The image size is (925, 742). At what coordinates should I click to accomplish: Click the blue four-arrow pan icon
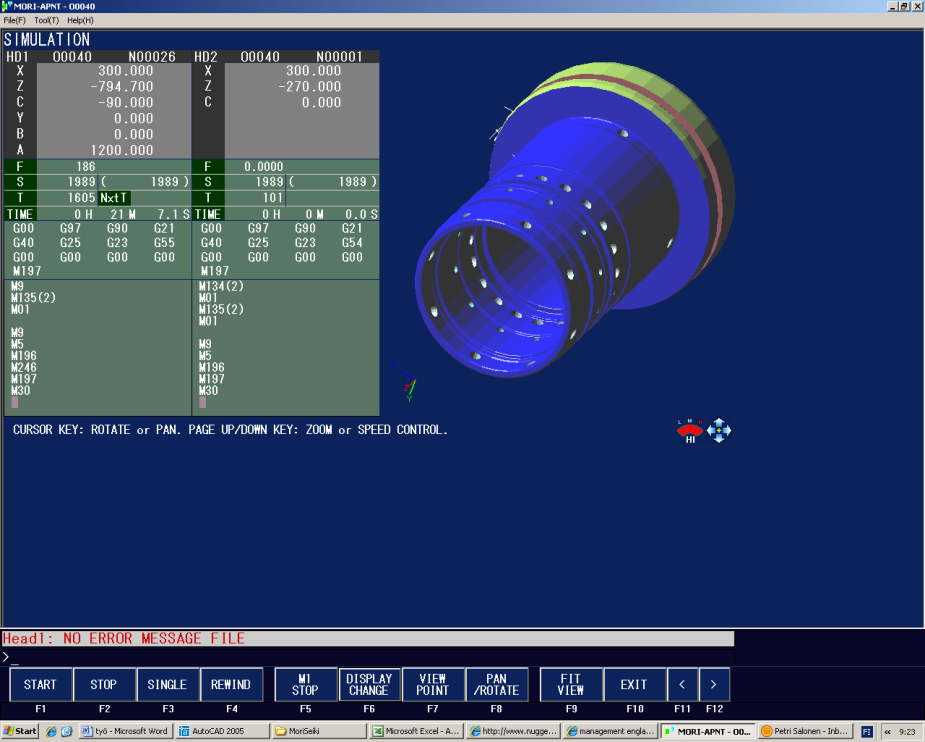[719, 431]
